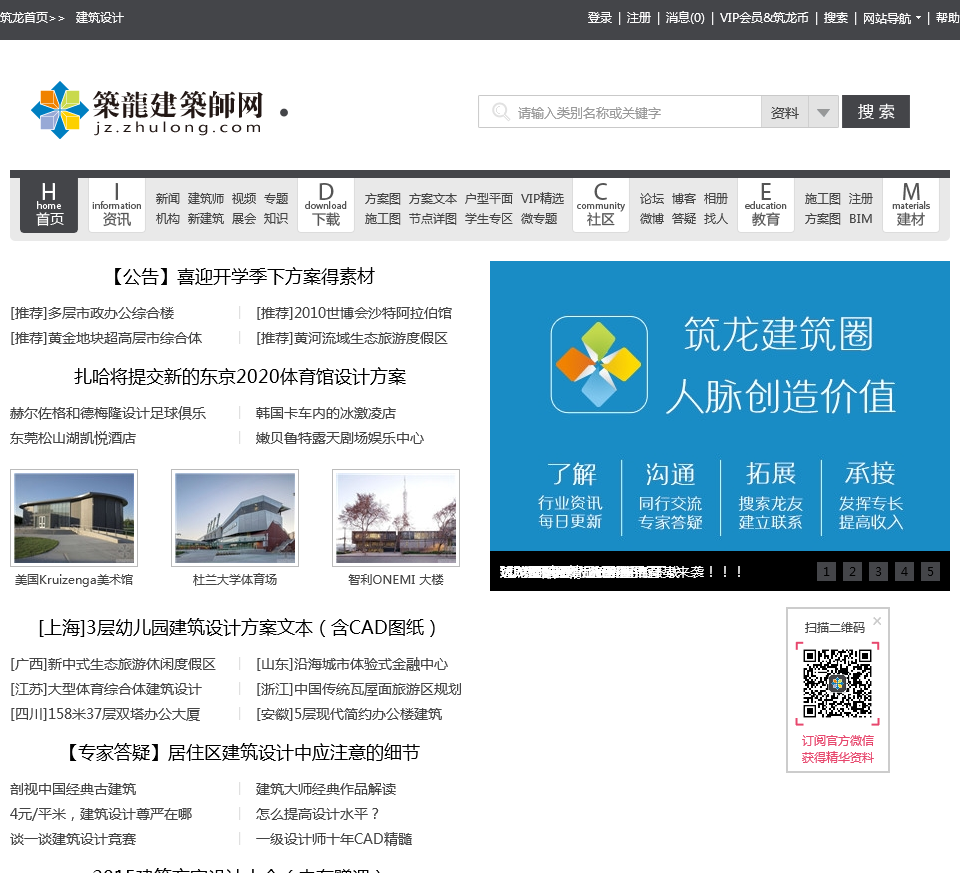960x873 pixels.
Task: Open 新闻 in the information menu
Action: point(168,198)
